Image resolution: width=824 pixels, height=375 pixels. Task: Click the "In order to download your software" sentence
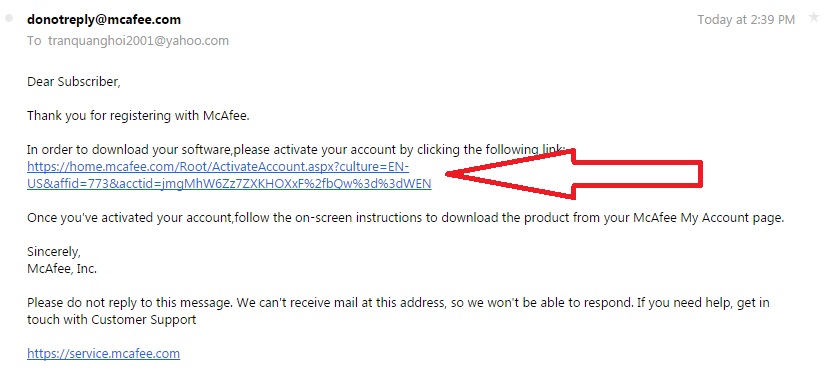pos(296,150)
